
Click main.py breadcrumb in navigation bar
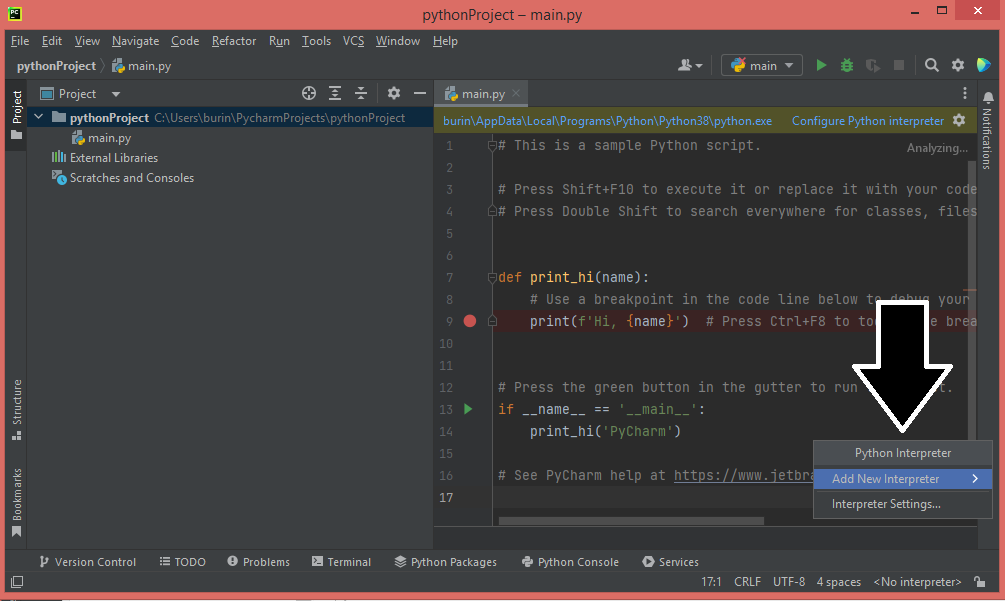point(142,65)
